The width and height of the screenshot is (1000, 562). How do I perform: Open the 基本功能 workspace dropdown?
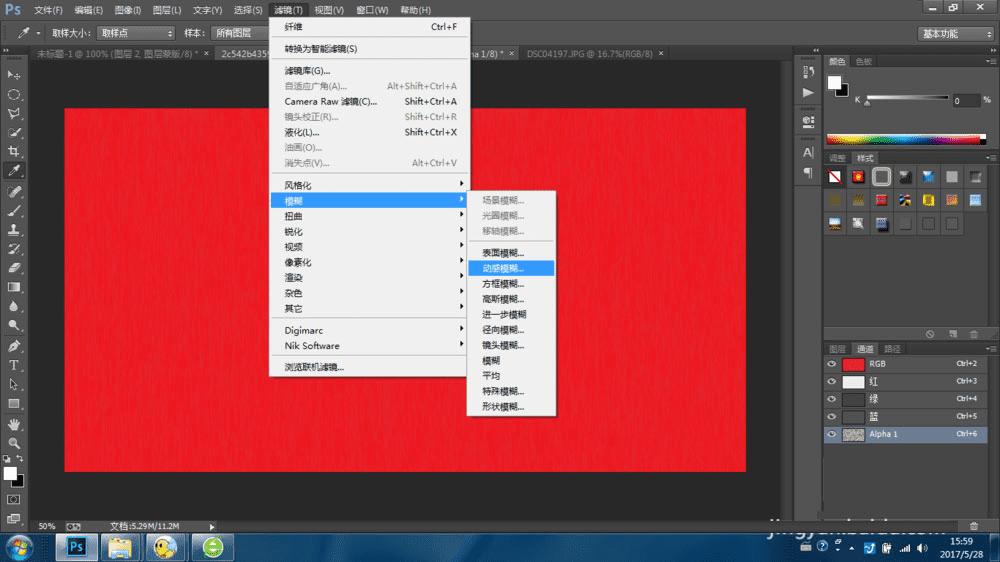pos(956,34)
